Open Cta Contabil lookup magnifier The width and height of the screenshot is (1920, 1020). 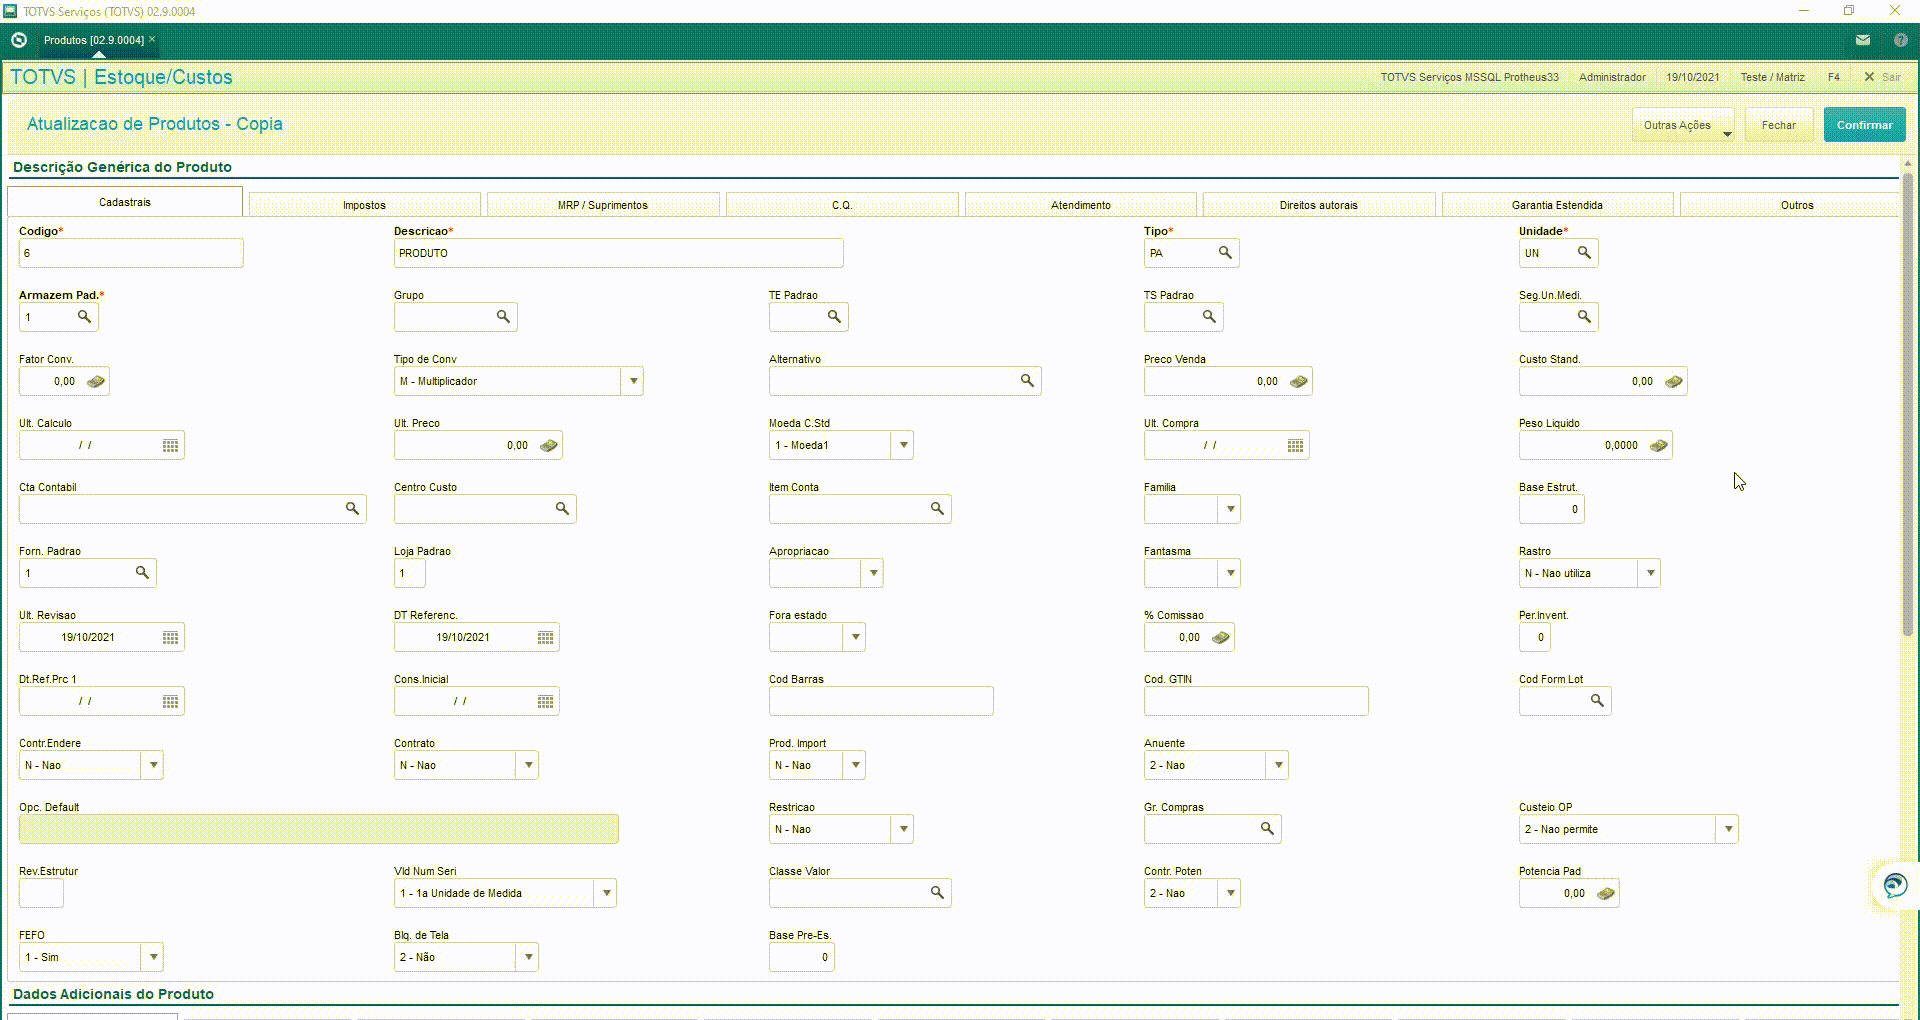click(x=353, y=509)
